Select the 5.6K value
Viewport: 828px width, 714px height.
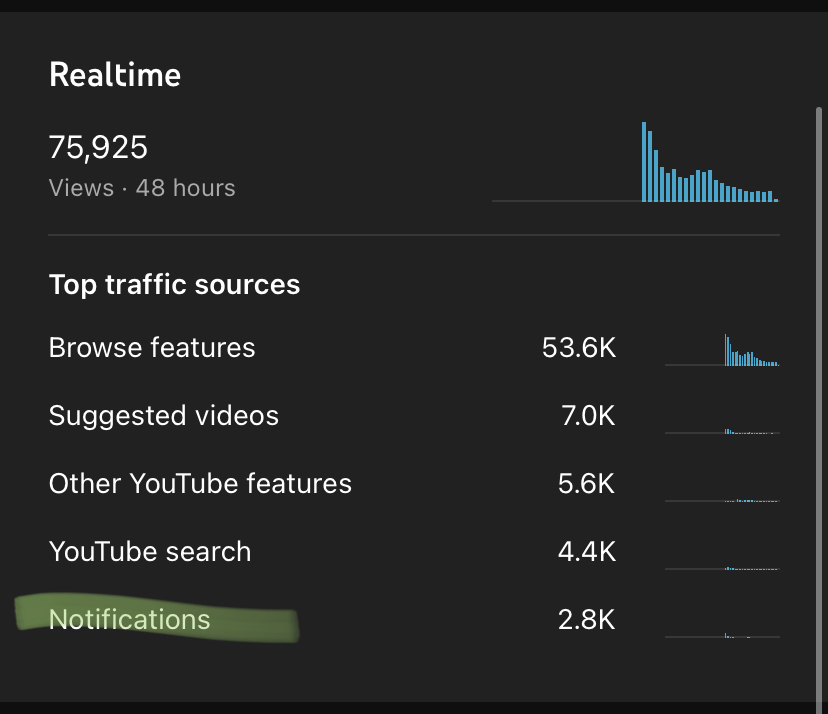click(587, 483)
